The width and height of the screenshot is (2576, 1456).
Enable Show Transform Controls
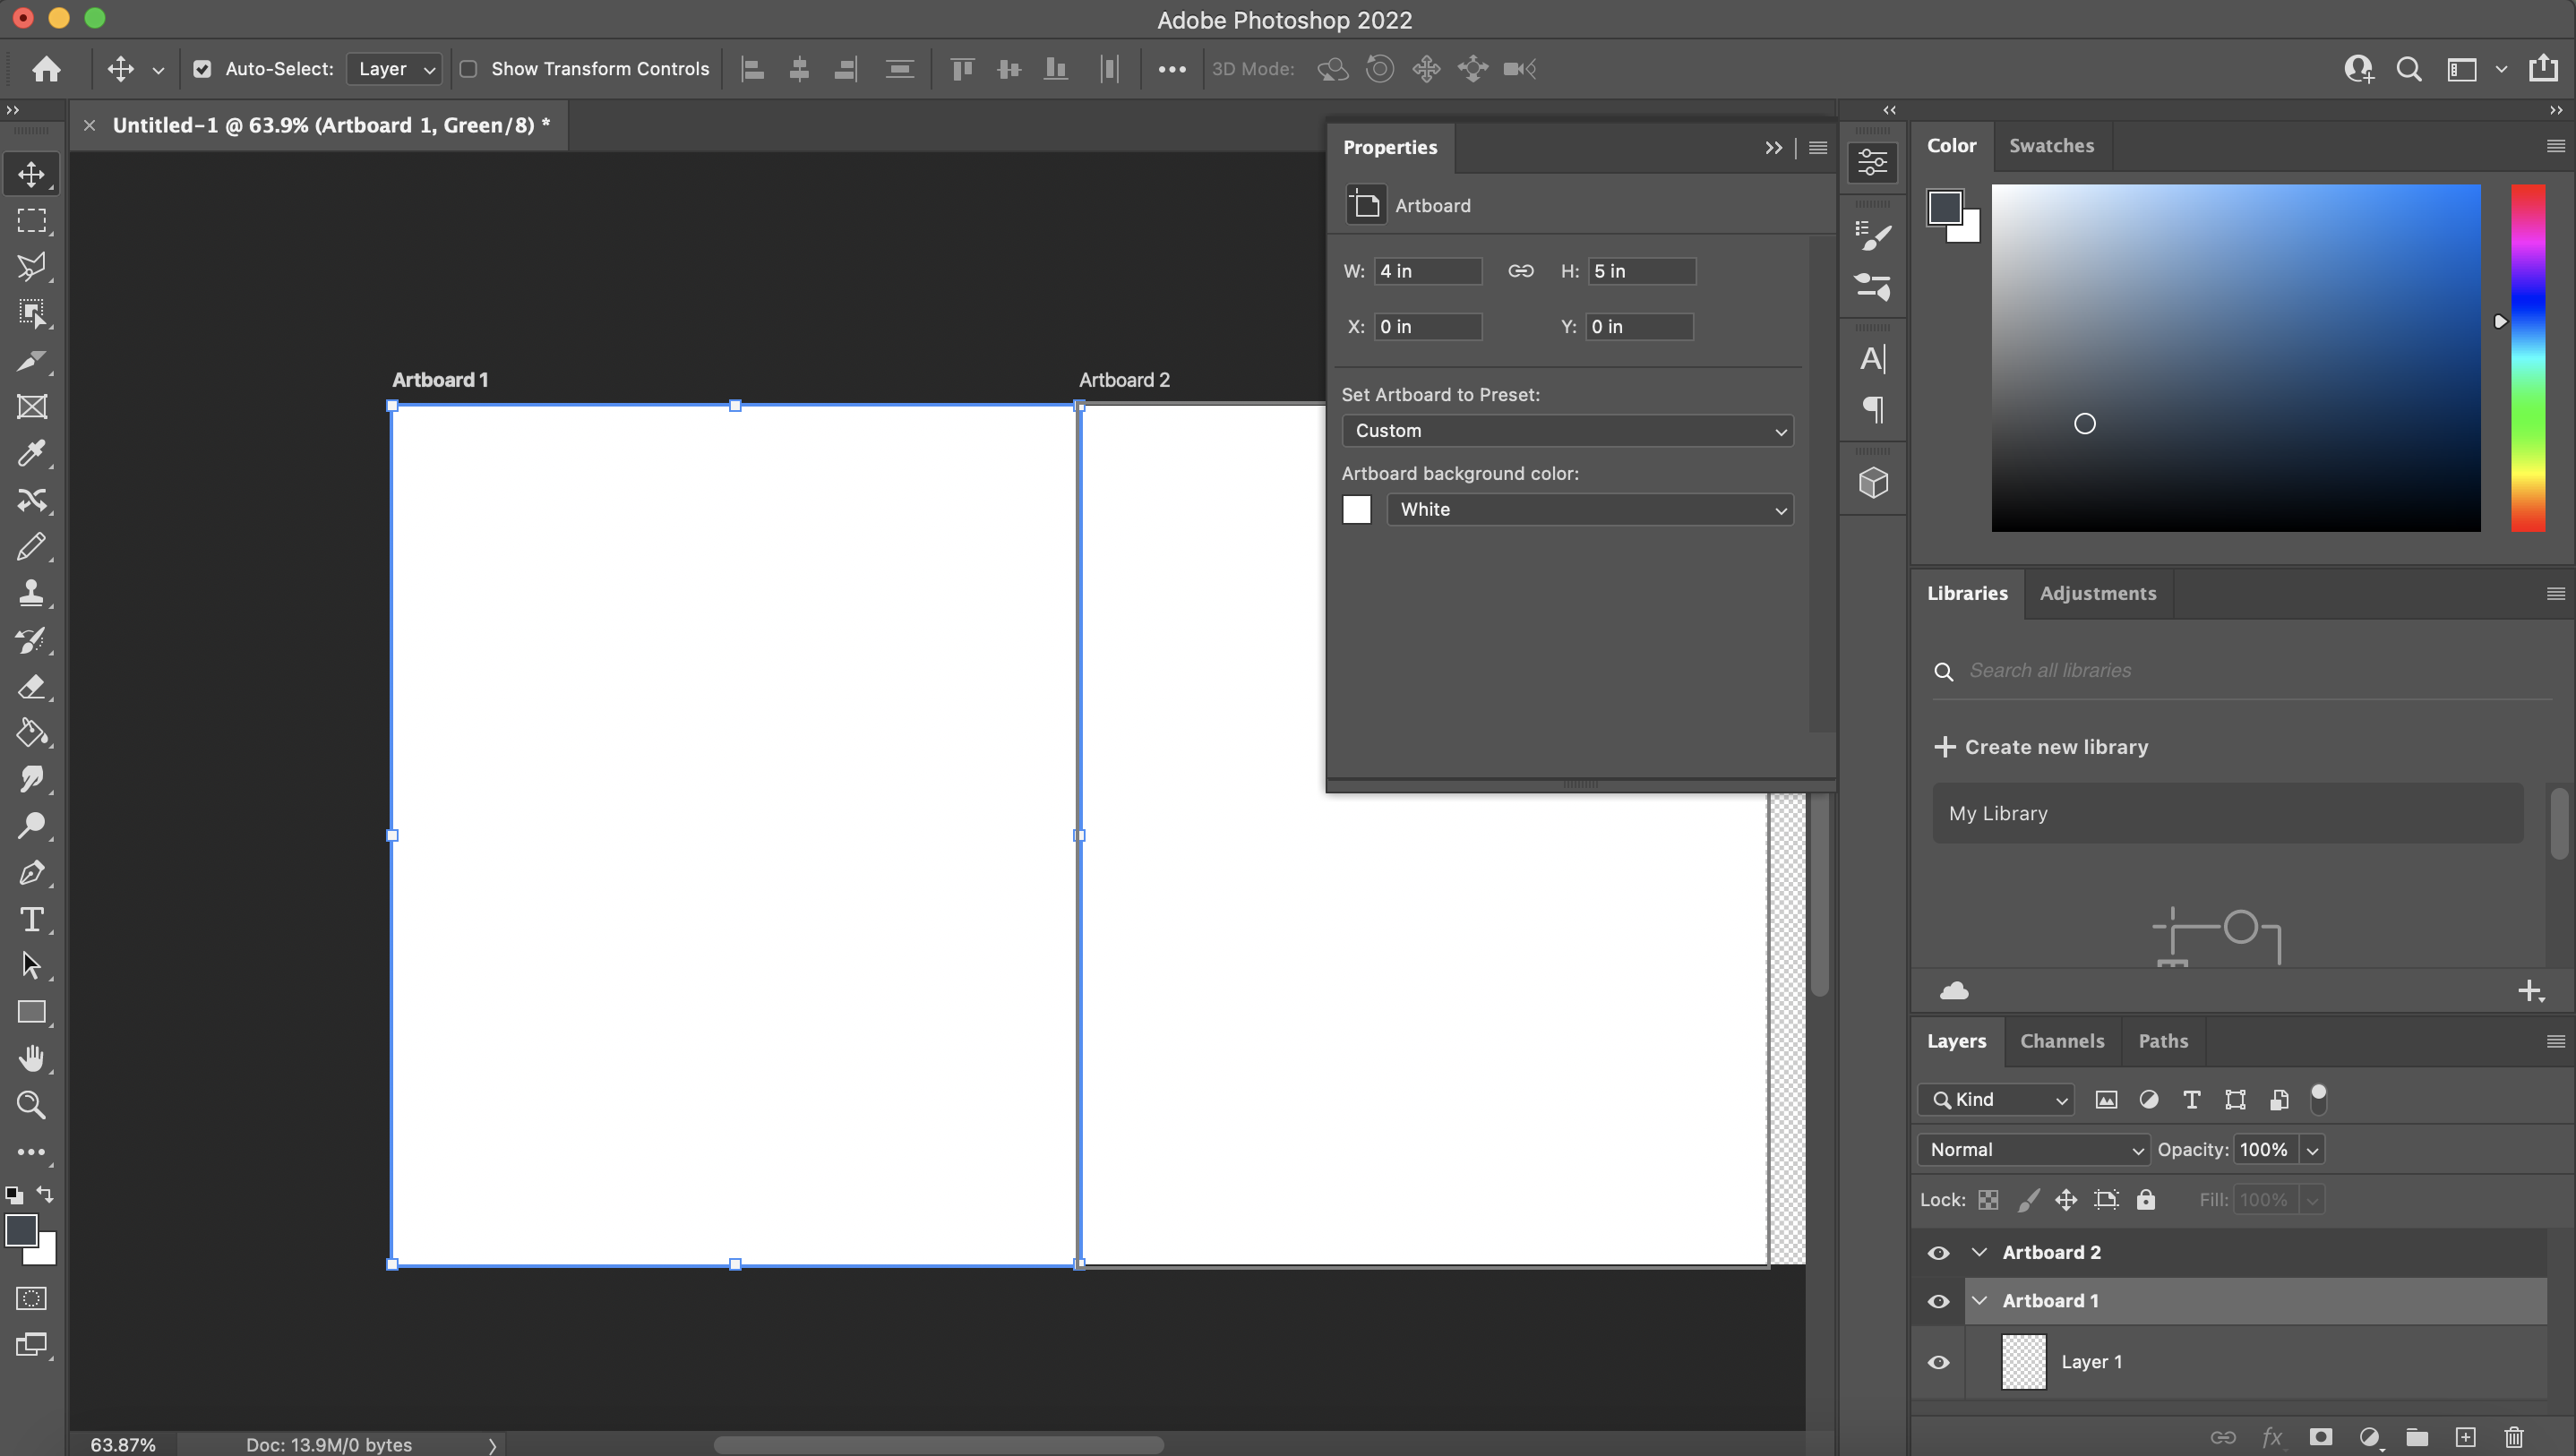(x=468, y=69)
